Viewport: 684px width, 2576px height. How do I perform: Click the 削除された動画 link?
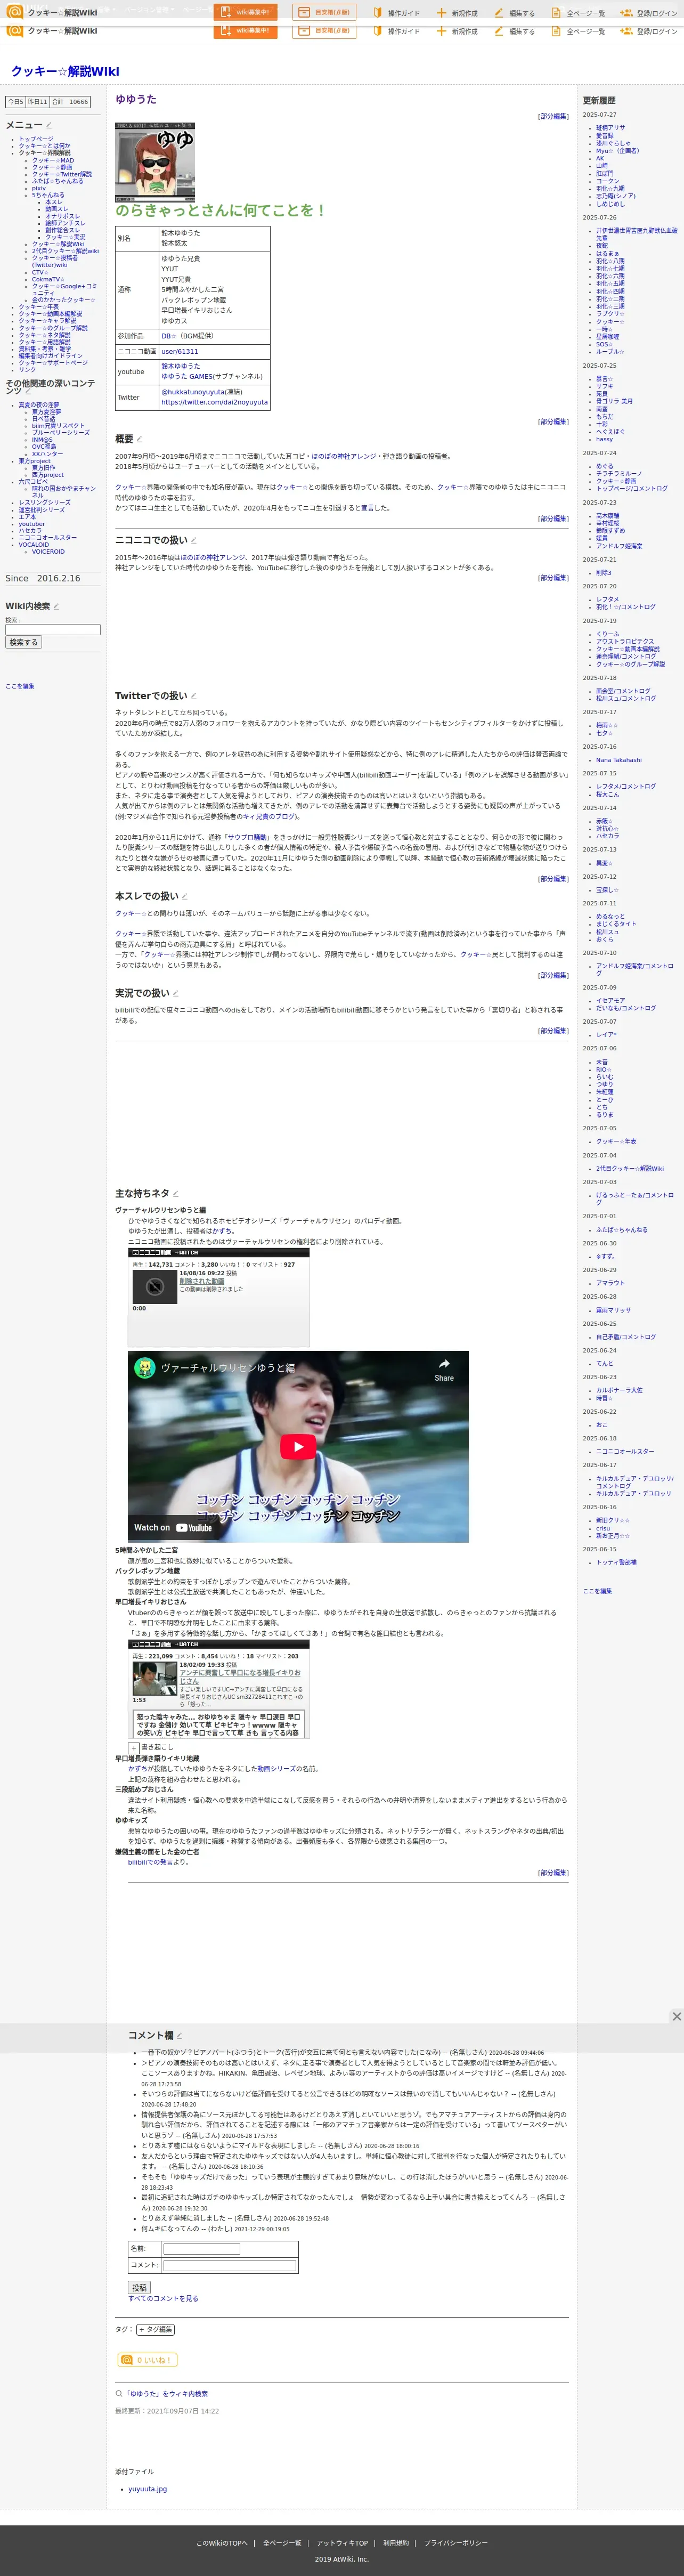click(202, 1281)
